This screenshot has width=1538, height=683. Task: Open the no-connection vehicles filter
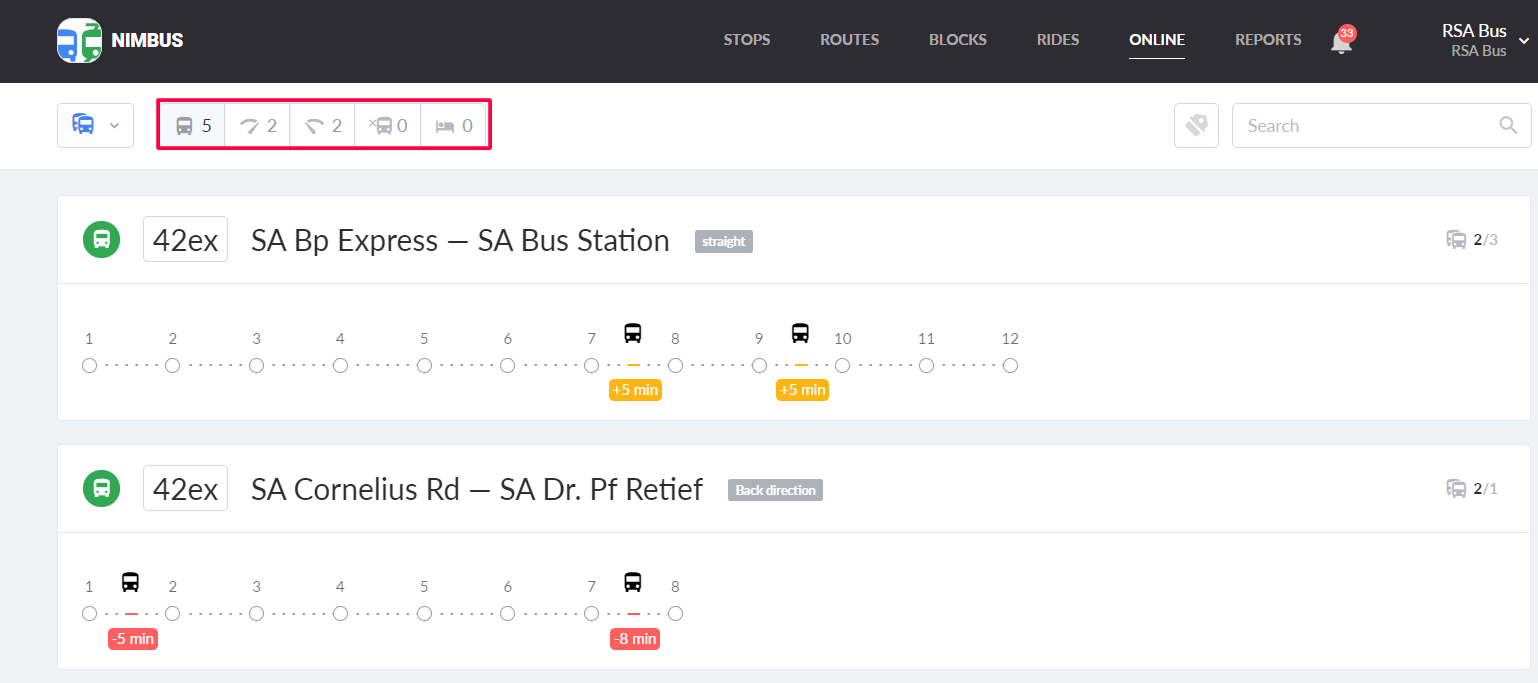(x=388, y=125)
